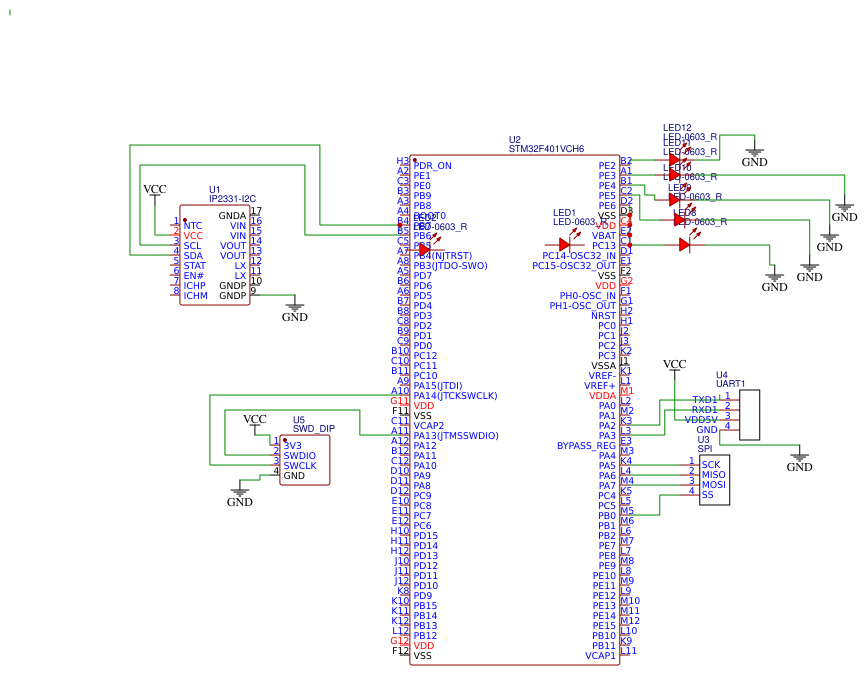Click the PA13(JTMSSWDIO) pin label
Screen dimensions: 868x675
(456, 436)
